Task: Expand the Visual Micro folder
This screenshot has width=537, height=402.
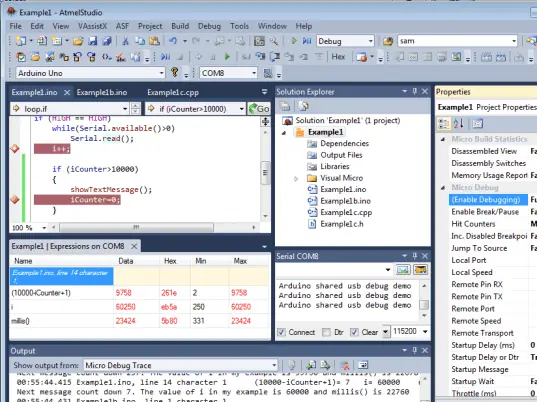Action: click(x=296, y=178)
